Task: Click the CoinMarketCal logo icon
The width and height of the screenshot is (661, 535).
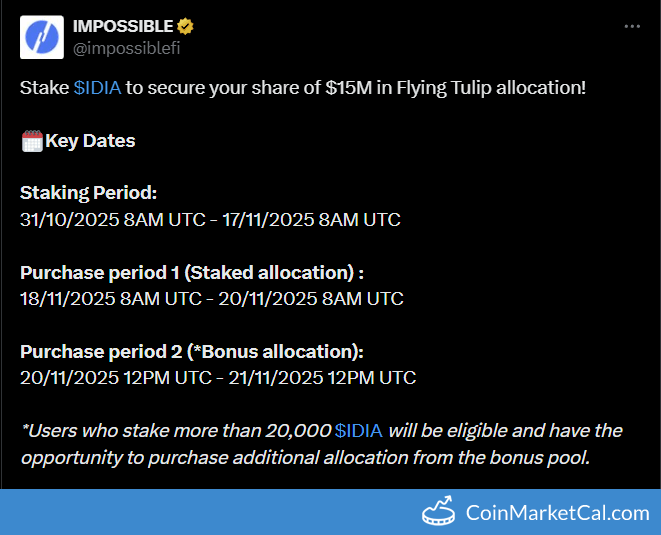Action: pos(439,512)
